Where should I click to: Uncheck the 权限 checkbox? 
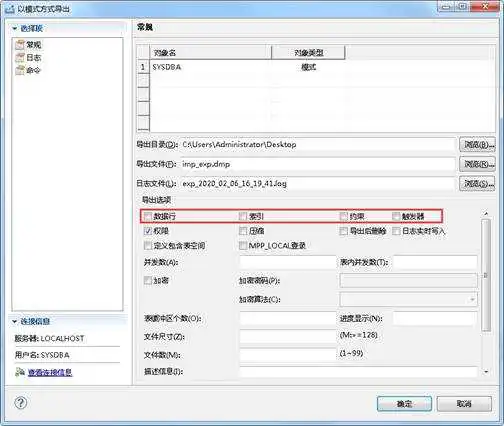(x=148, y=231)
